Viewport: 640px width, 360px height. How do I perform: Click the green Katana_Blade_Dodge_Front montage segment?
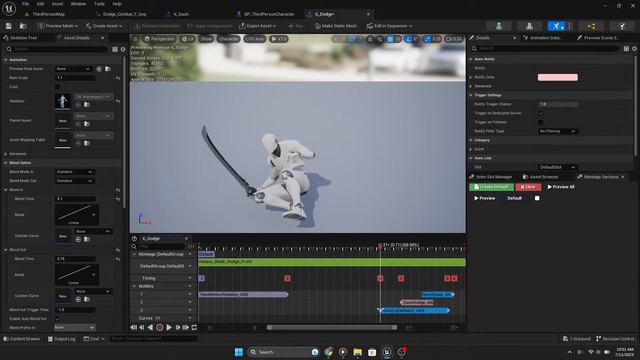tap(332, 262)
